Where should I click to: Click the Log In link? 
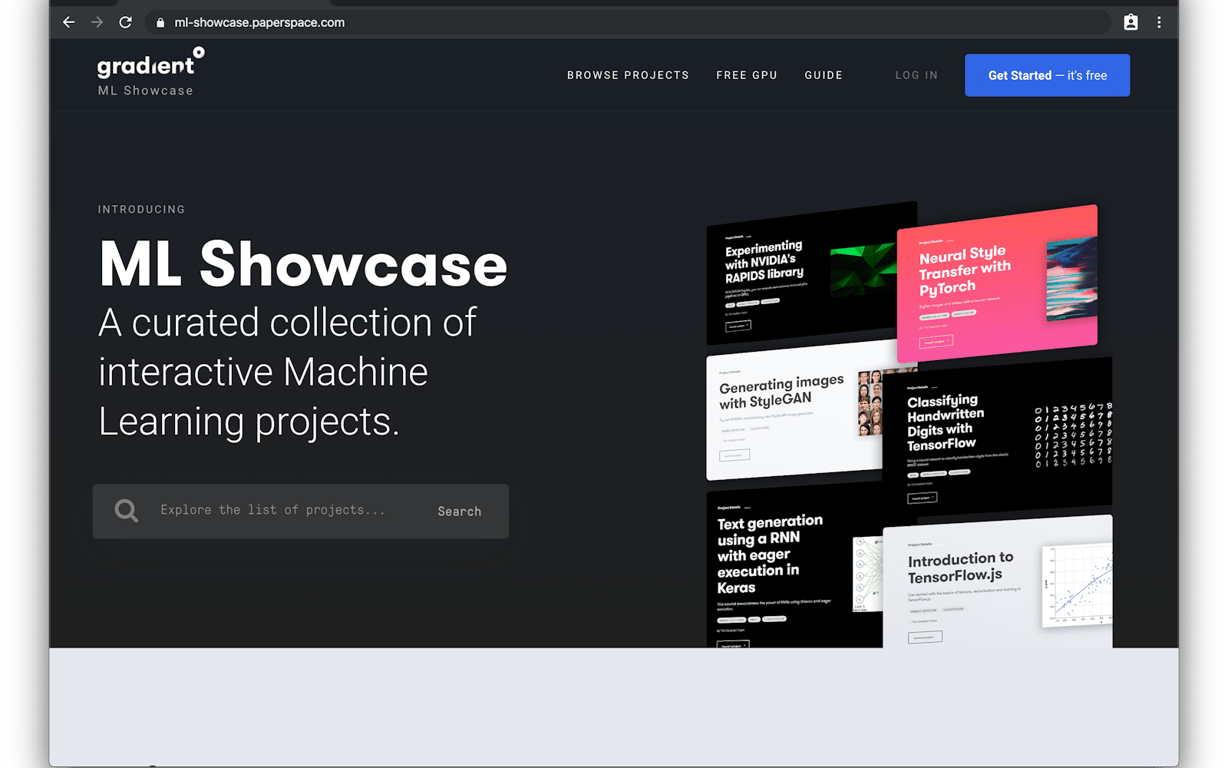[916, 75]
